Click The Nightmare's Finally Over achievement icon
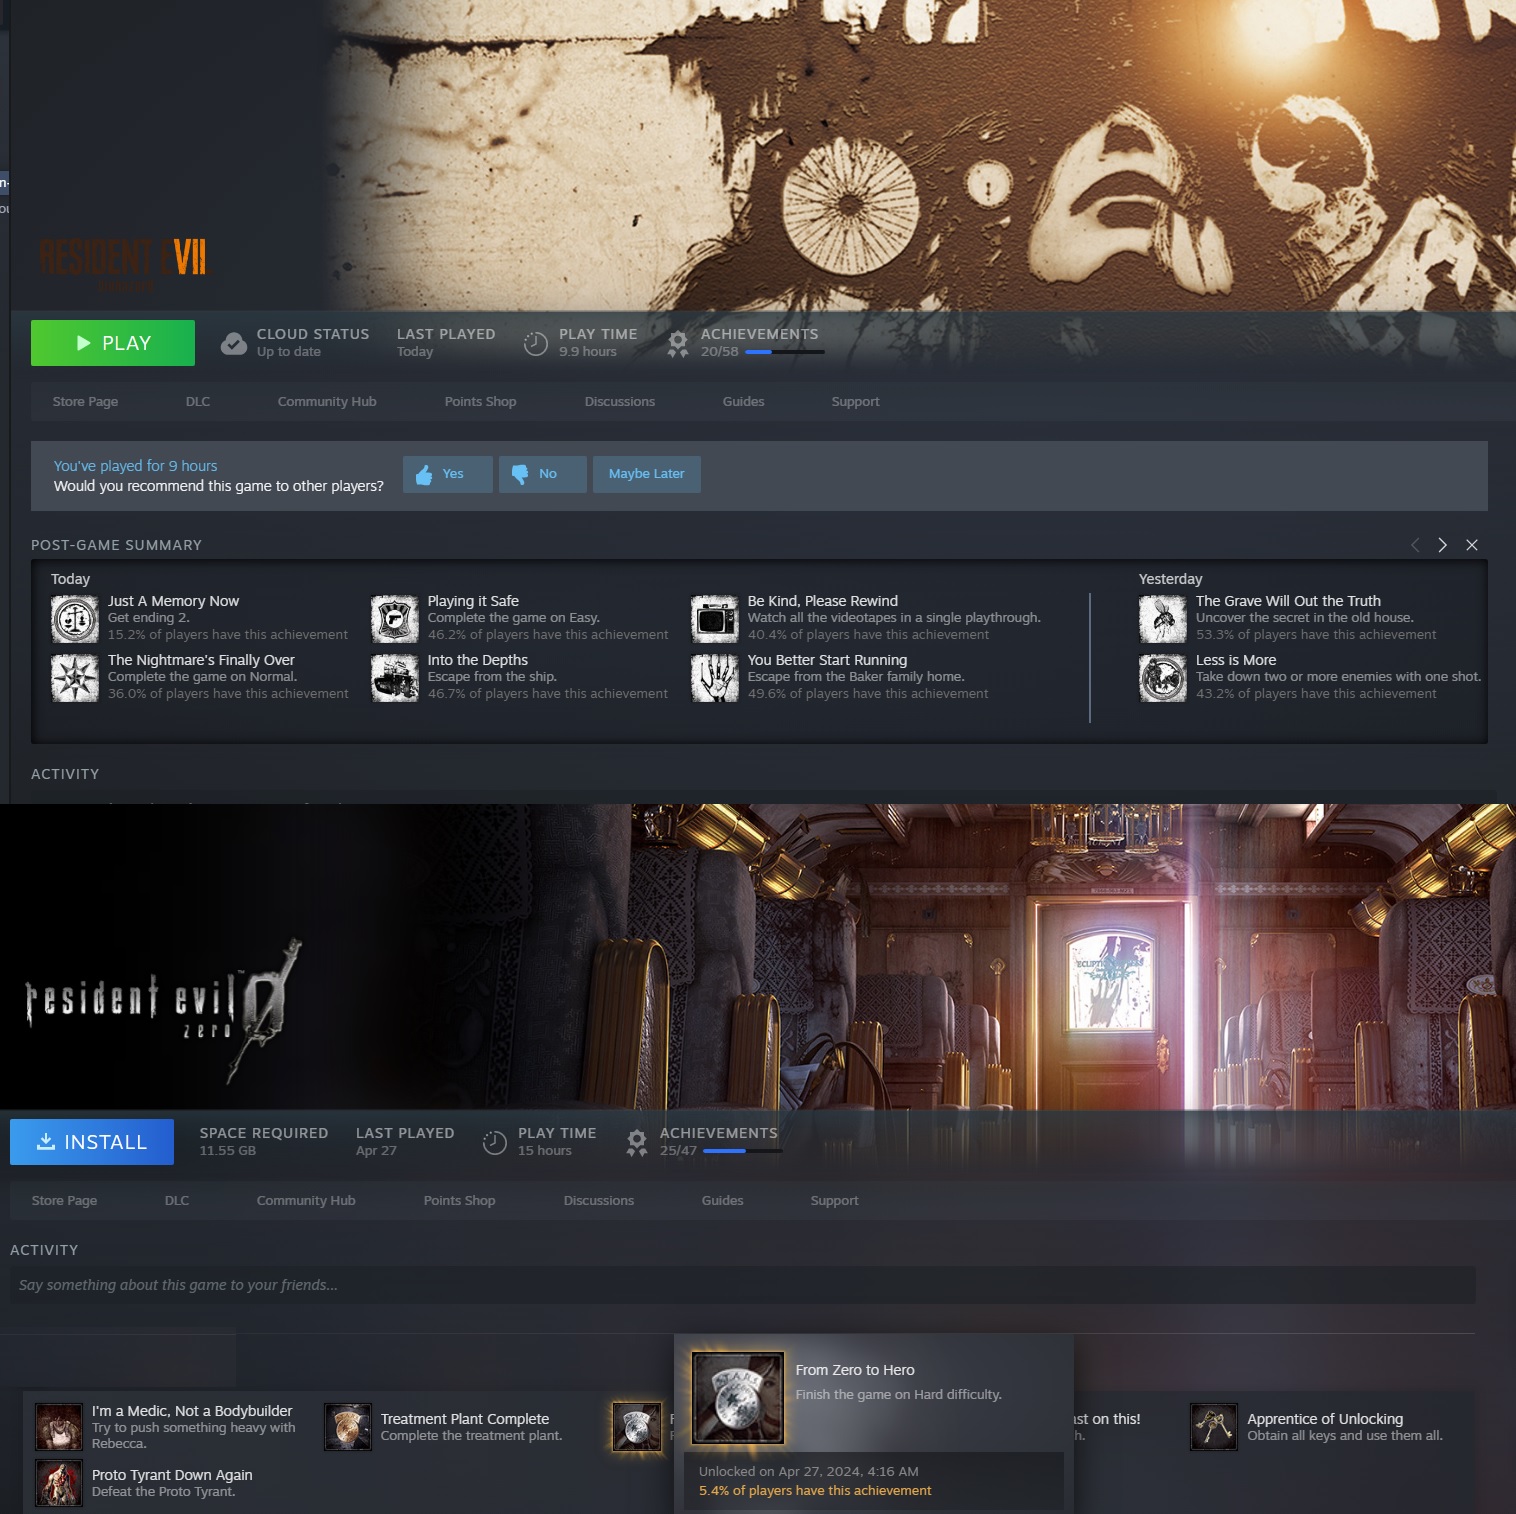1516x1514 pixels. coord(75,678)
